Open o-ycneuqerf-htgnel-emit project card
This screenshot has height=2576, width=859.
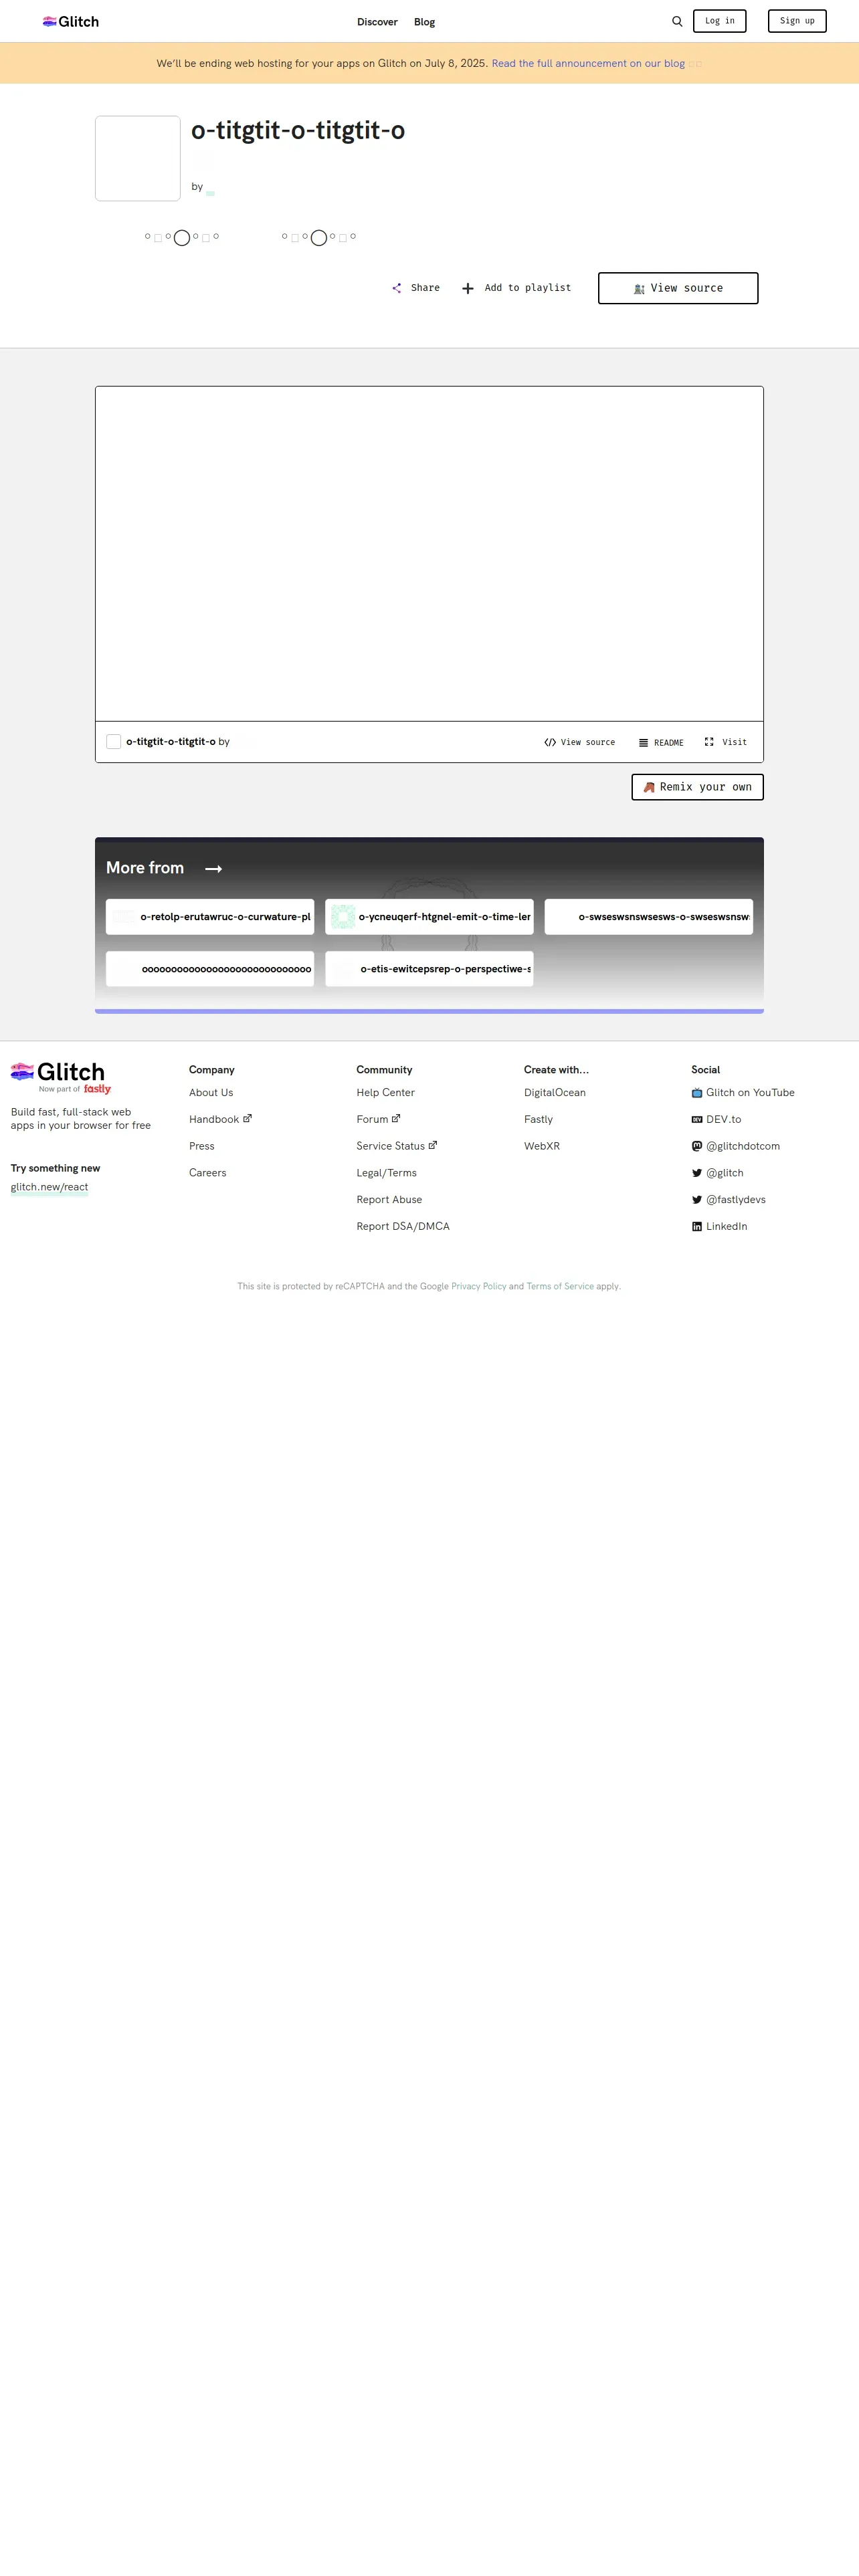tap(429, 916)
